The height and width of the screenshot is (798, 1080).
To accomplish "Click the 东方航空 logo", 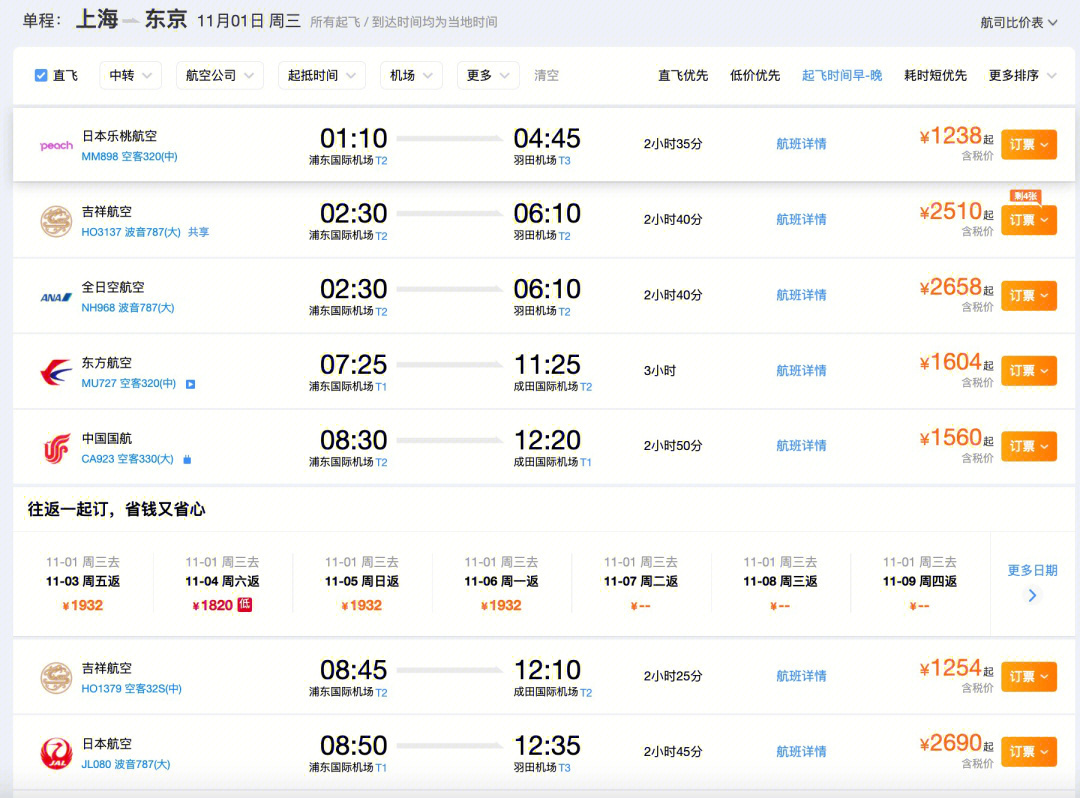I will (56, 372).
